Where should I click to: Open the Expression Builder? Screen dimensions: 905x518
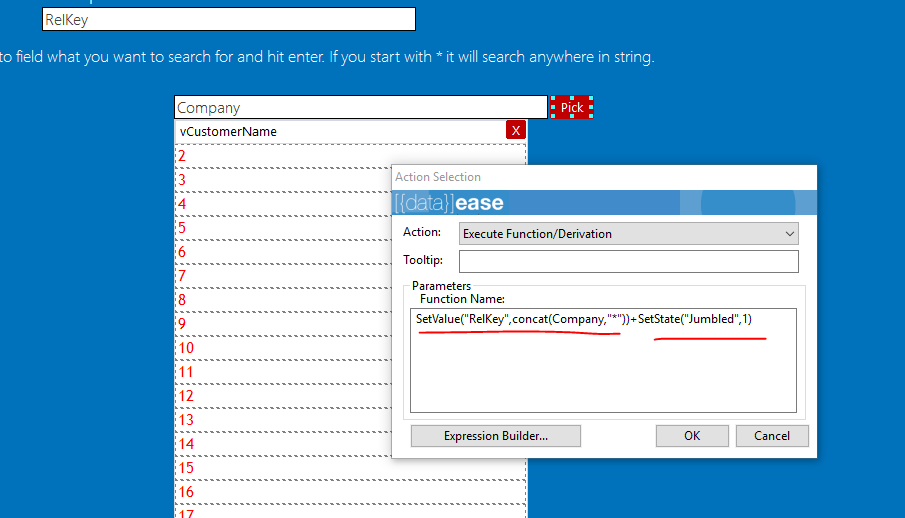point(496,436)
